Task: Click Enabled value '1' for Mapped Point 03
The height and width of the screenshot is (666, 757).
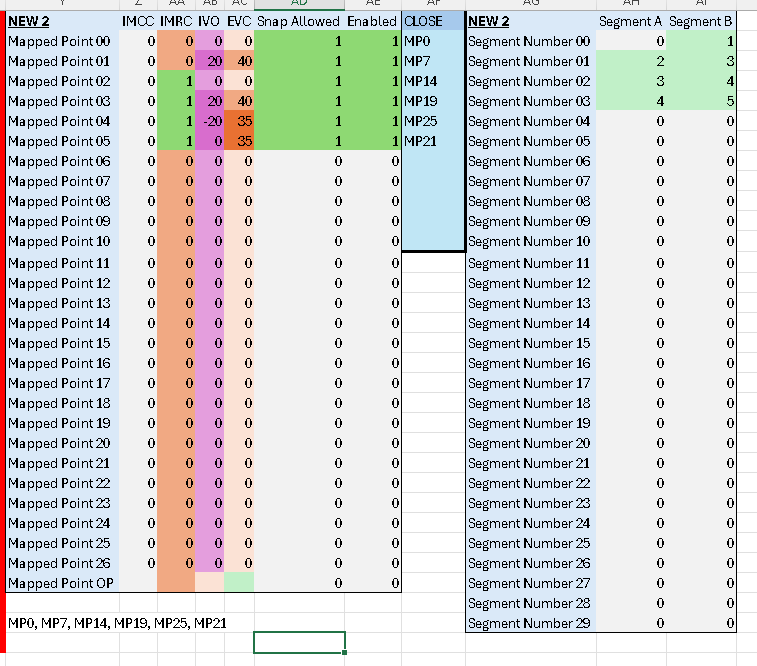Action: tap(373, 101)
